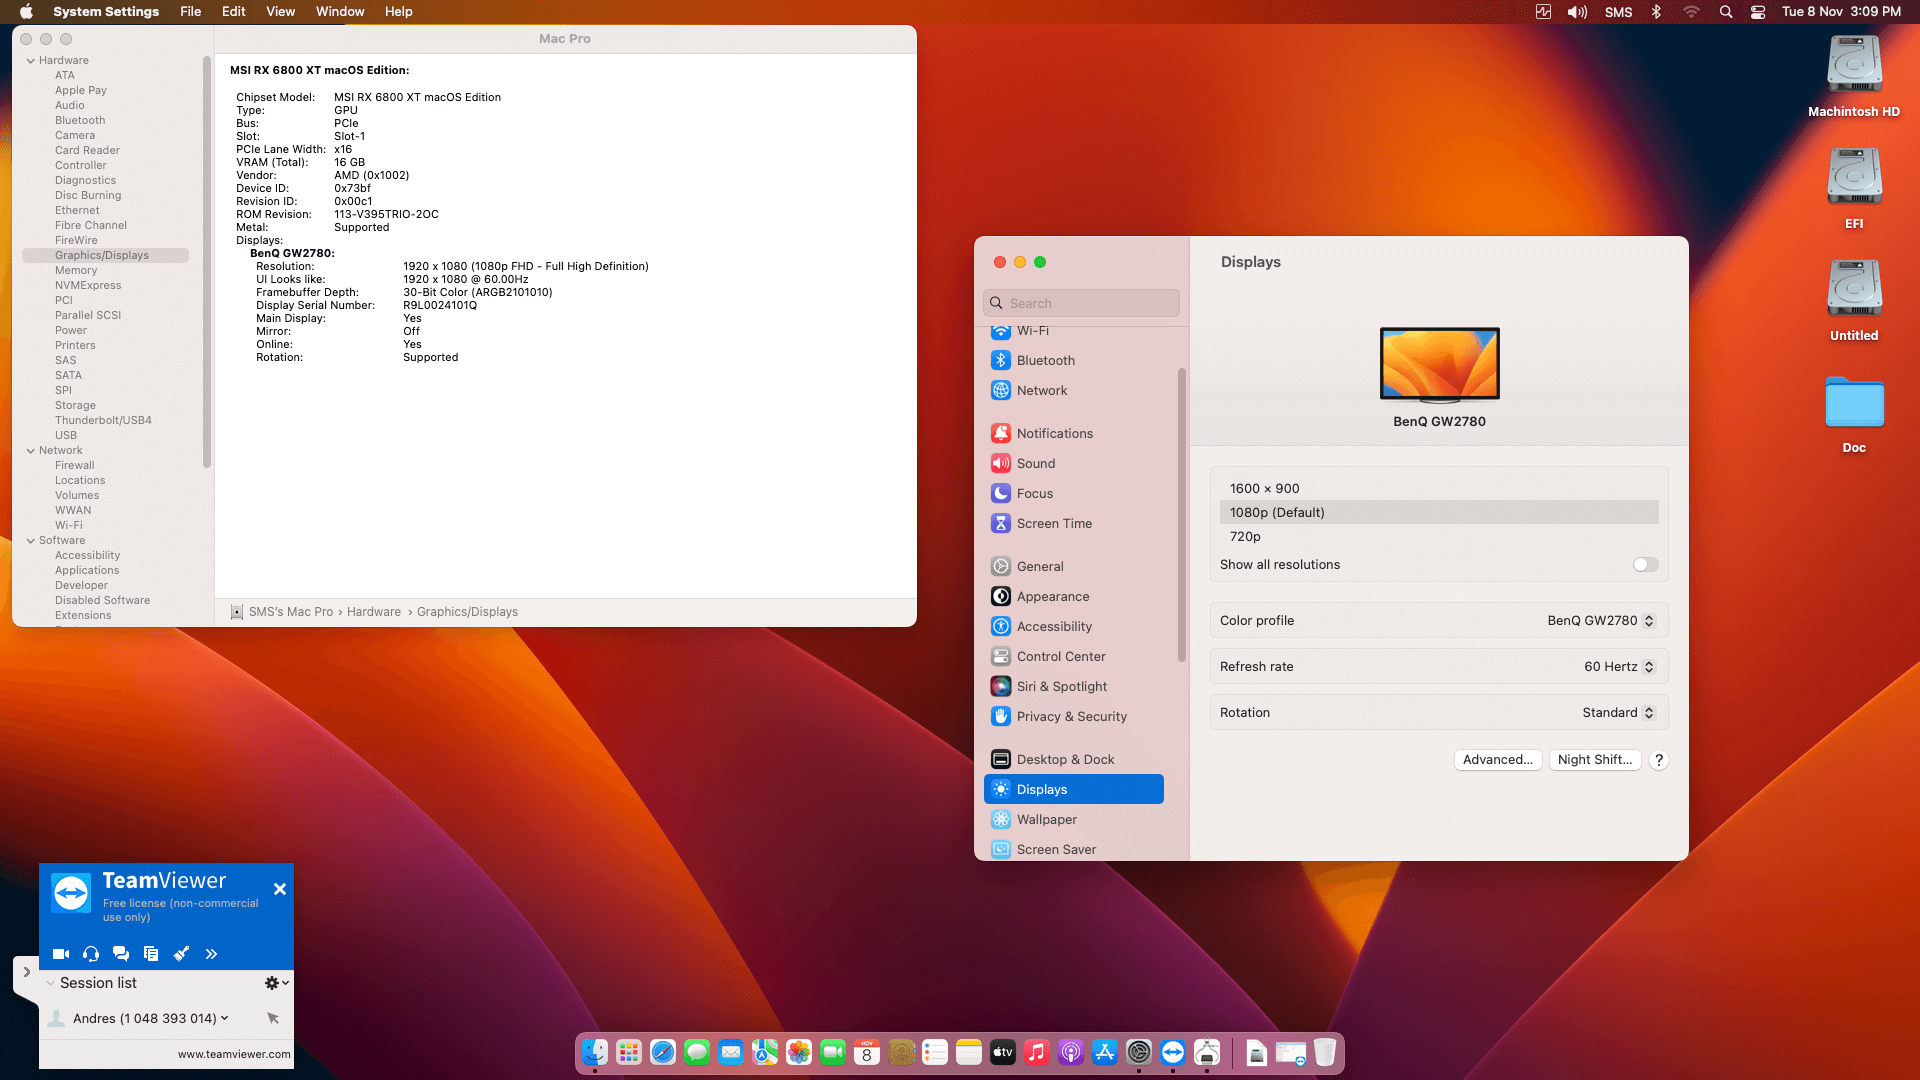Select the 720p resolution
The width and height of the screenshot is (1920, 1080).
(1439, 537)
